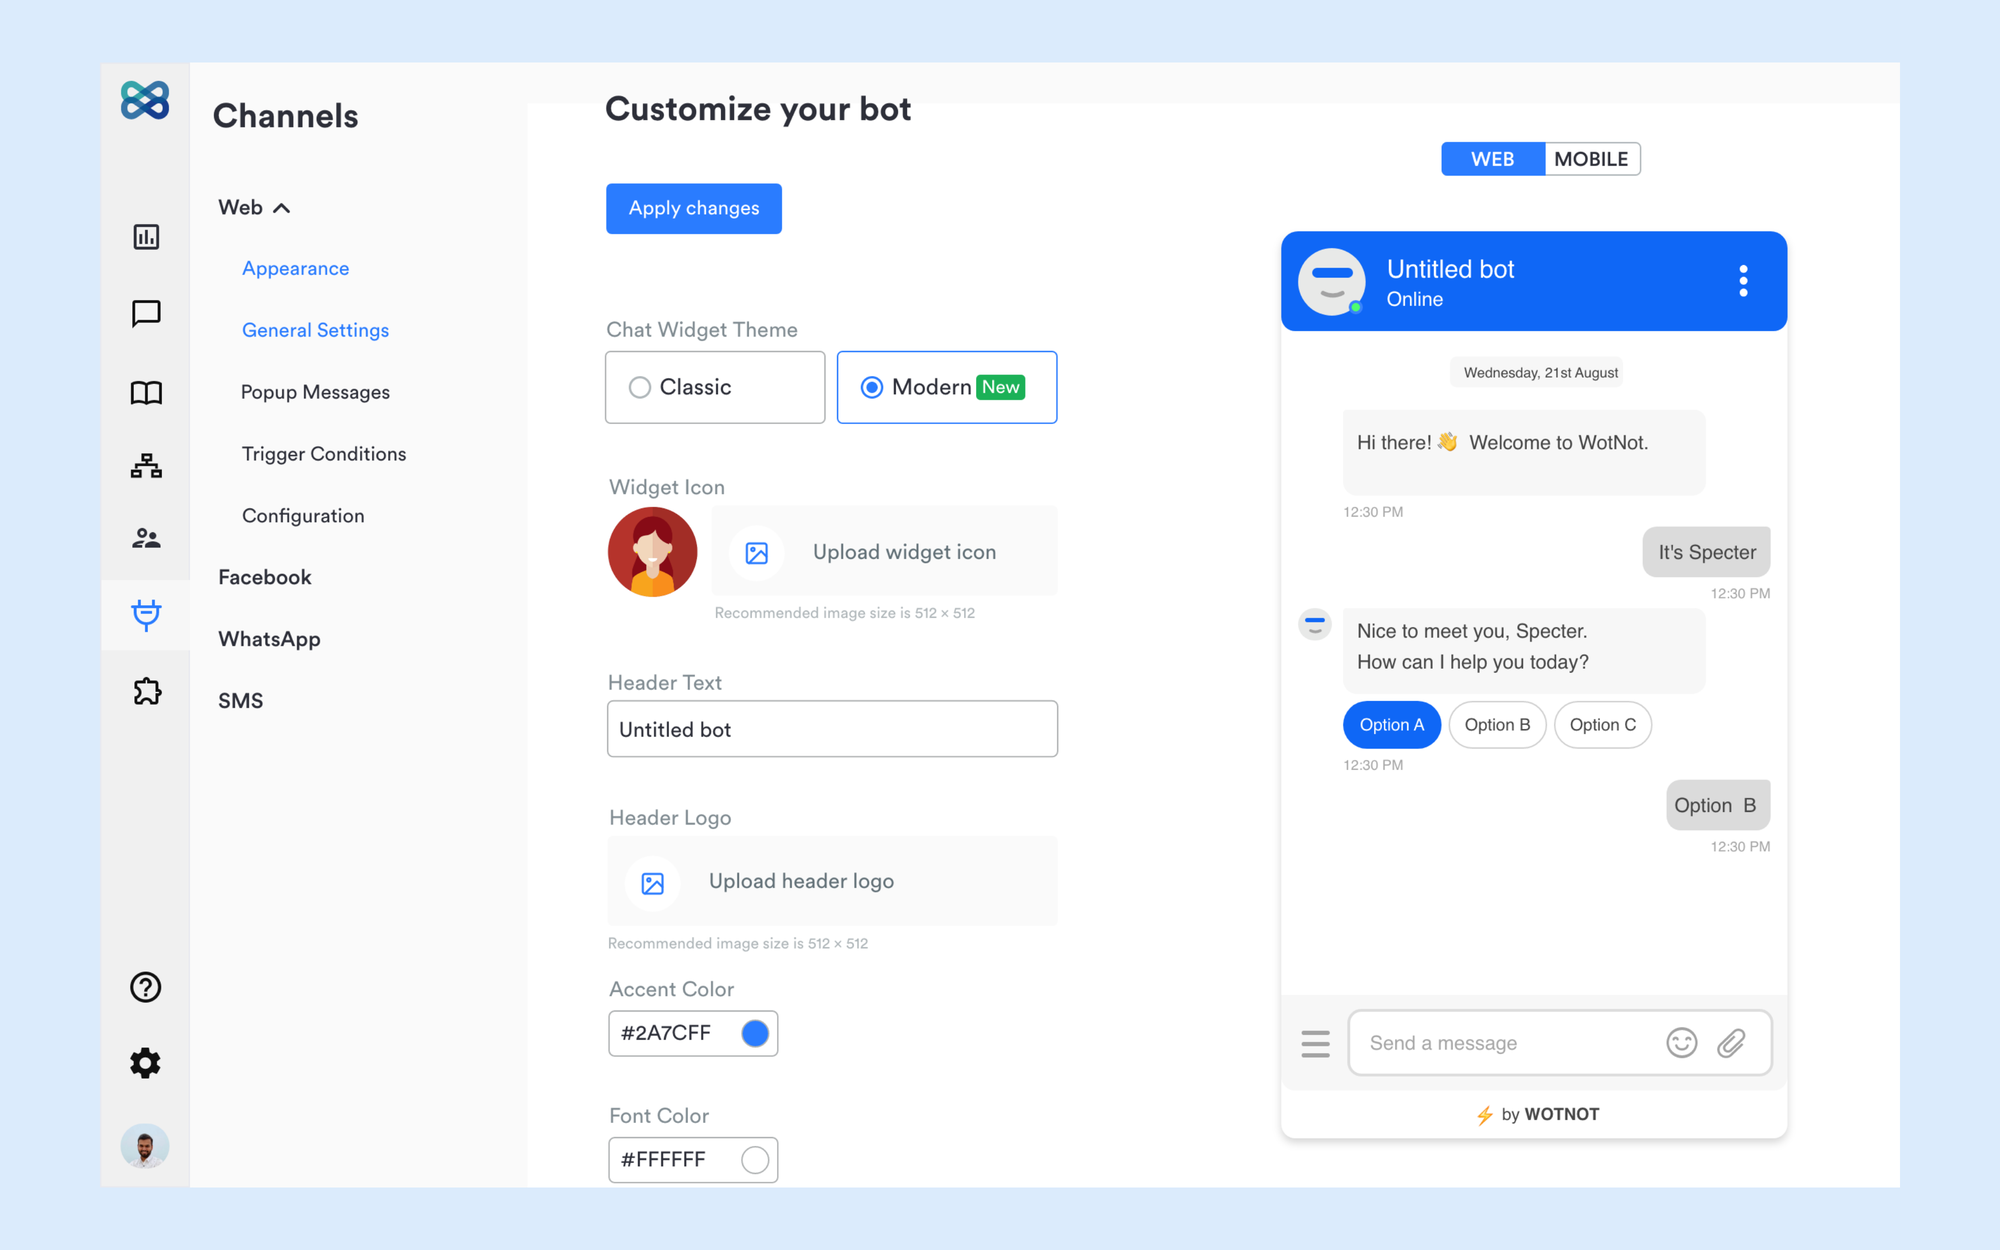The width and height of the screenshot is (2000, 1250).
Task: Click the contacts/people icon in sidebar
Action: (145, 537)
